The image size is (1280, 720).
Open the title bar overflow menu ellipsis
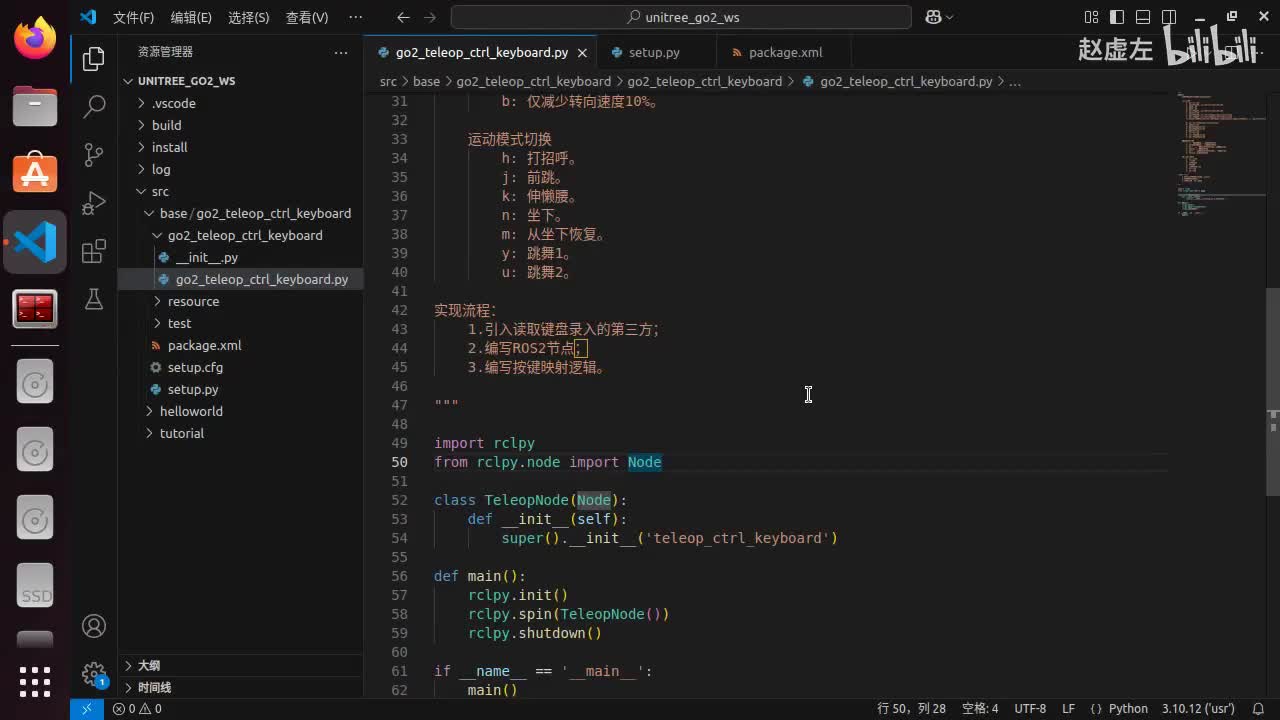[x=356, y=17]
